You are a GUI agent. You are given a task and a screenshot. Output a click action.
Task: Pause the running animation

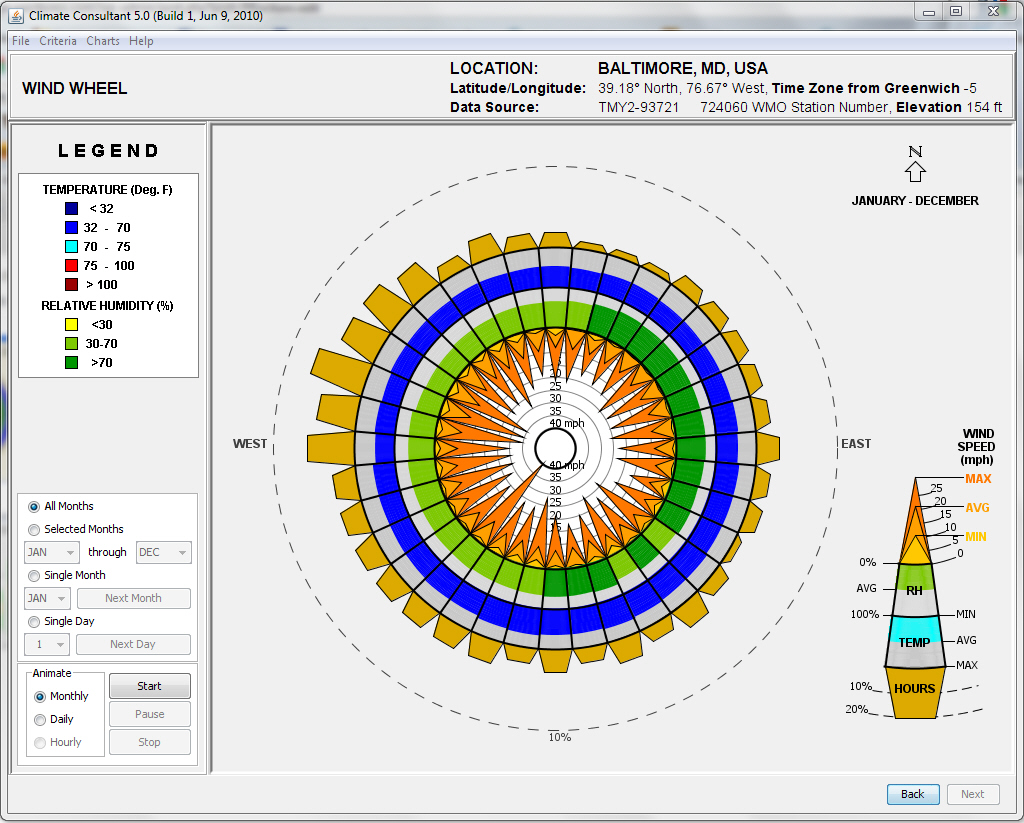(x=149, y=714)
